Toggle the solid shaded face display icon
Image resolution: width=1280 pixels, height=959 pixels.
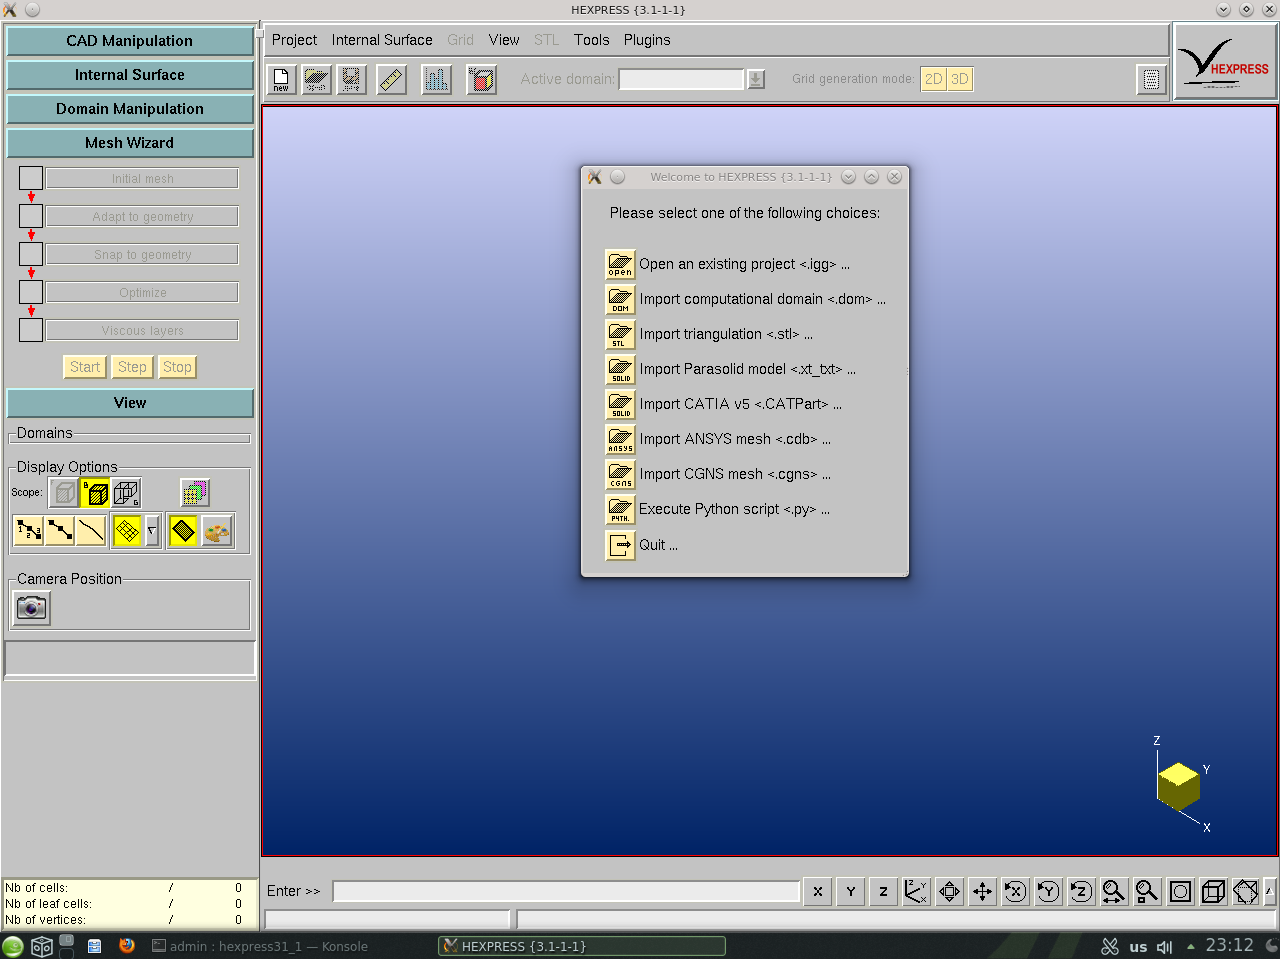click(x=183, y=531)
